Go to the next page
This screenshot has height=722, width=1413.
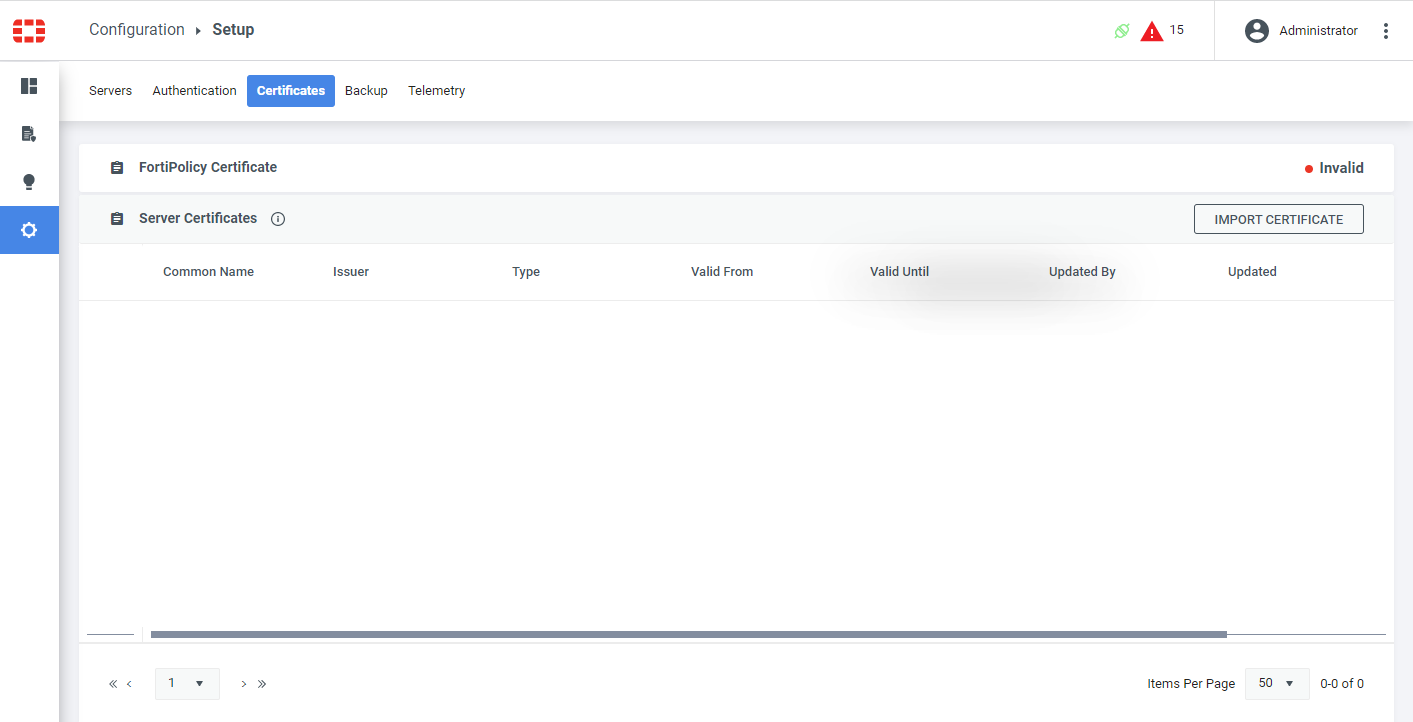[x=244, y=684]
